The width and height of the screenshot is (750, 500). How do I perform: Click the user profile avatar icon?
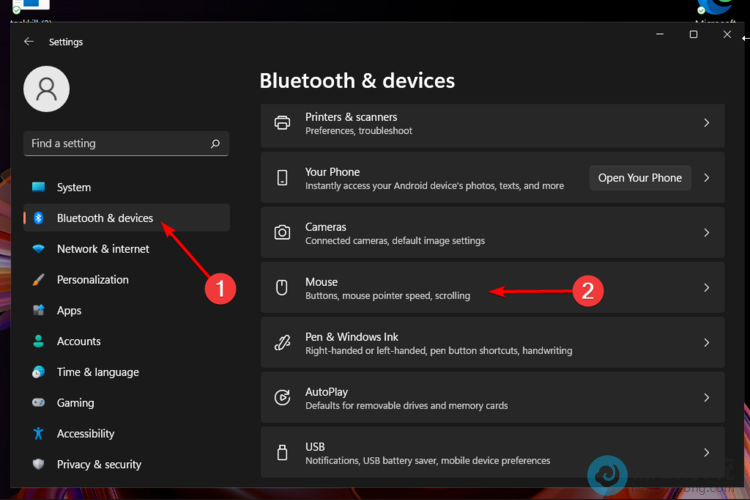pyautogui.click(x=46, y=89)
